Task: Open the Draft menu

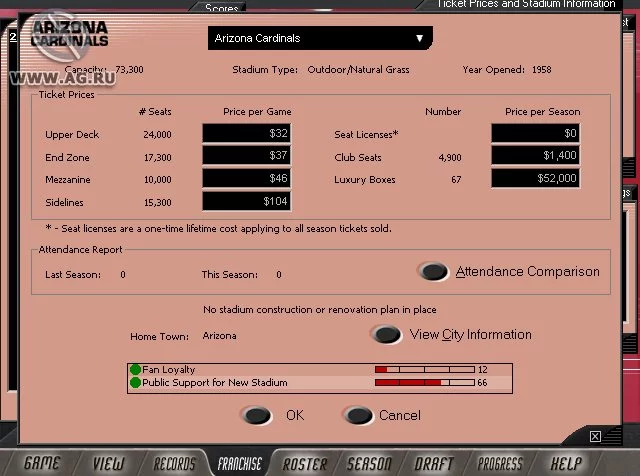Action: click(434, 463)
